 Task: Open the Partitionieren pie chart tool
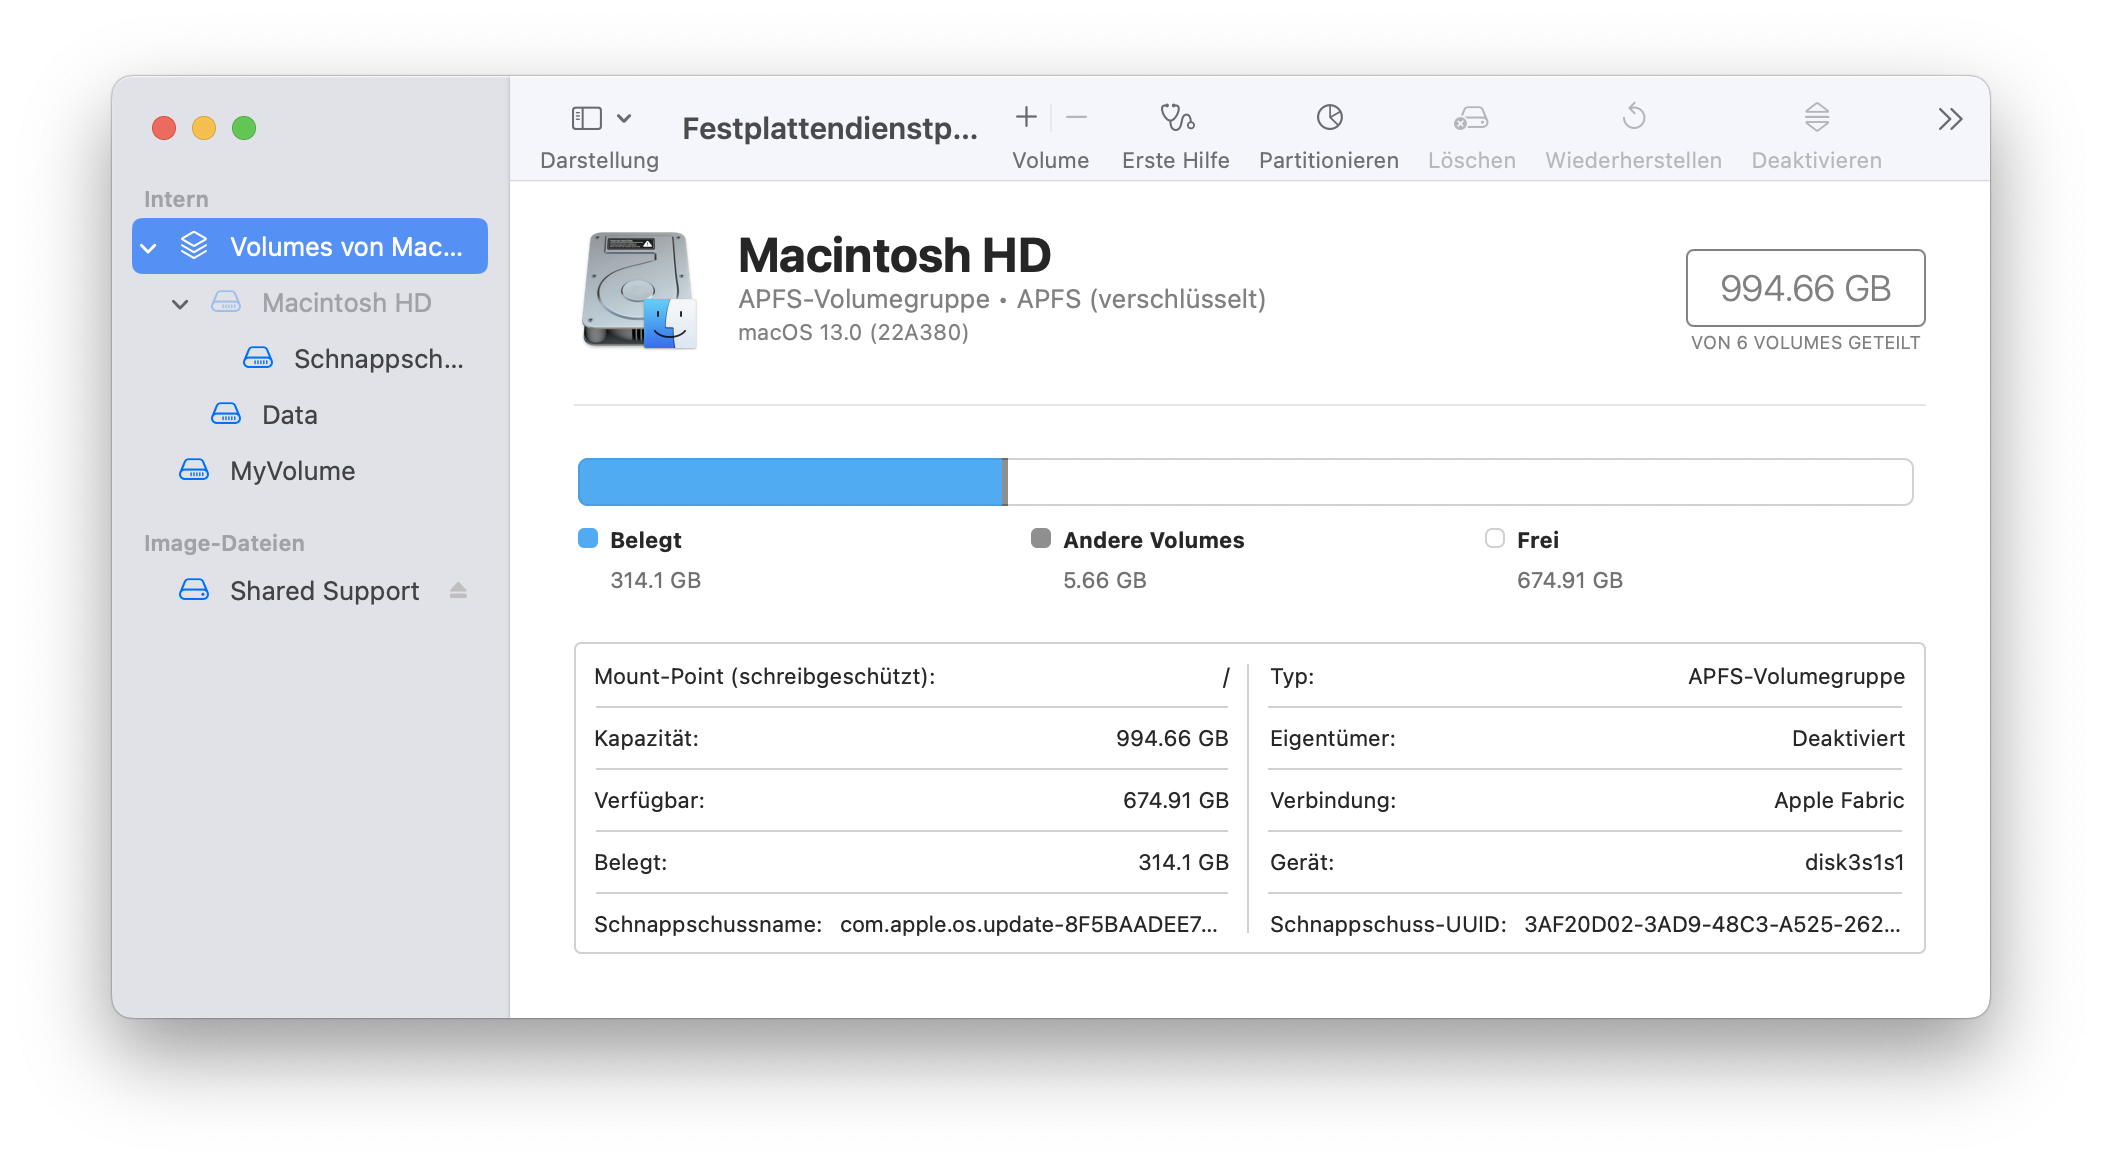click(x=1329, y=118)
